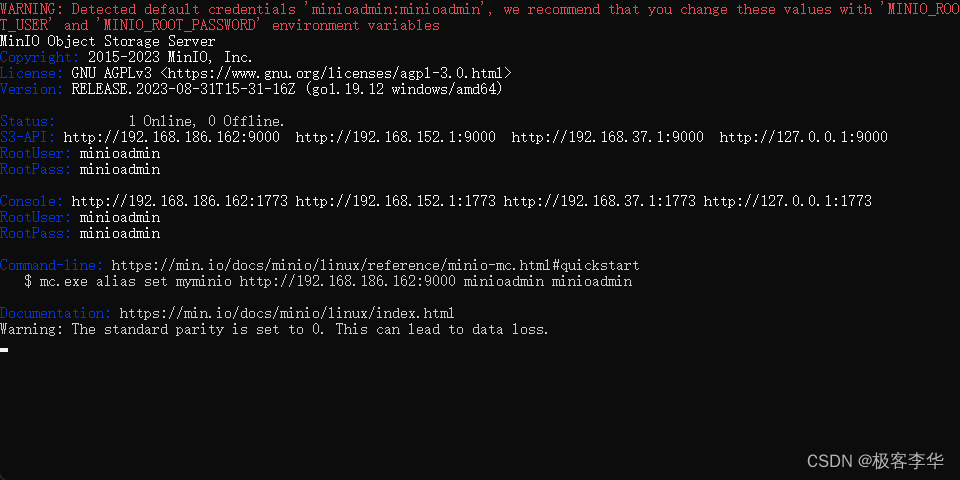960x480 pixels.
Task: Open Console URL http://192.168.37.1:1773
Action: tap(599, 201)
